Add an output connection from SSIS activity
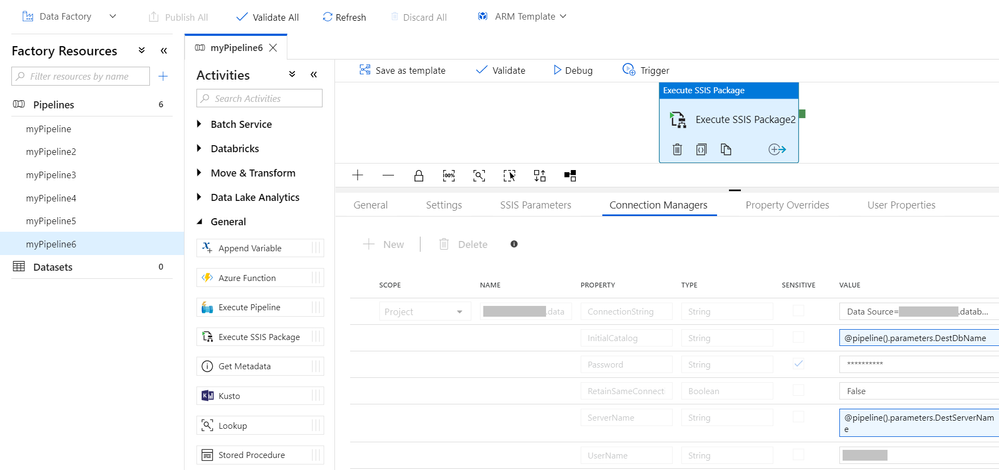 777,150
